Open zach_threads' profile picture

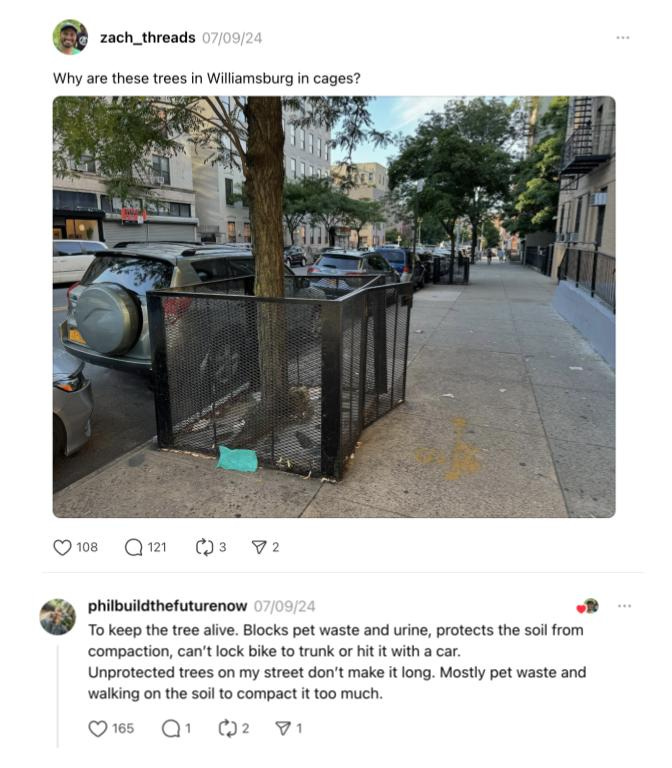coord(70,37)
